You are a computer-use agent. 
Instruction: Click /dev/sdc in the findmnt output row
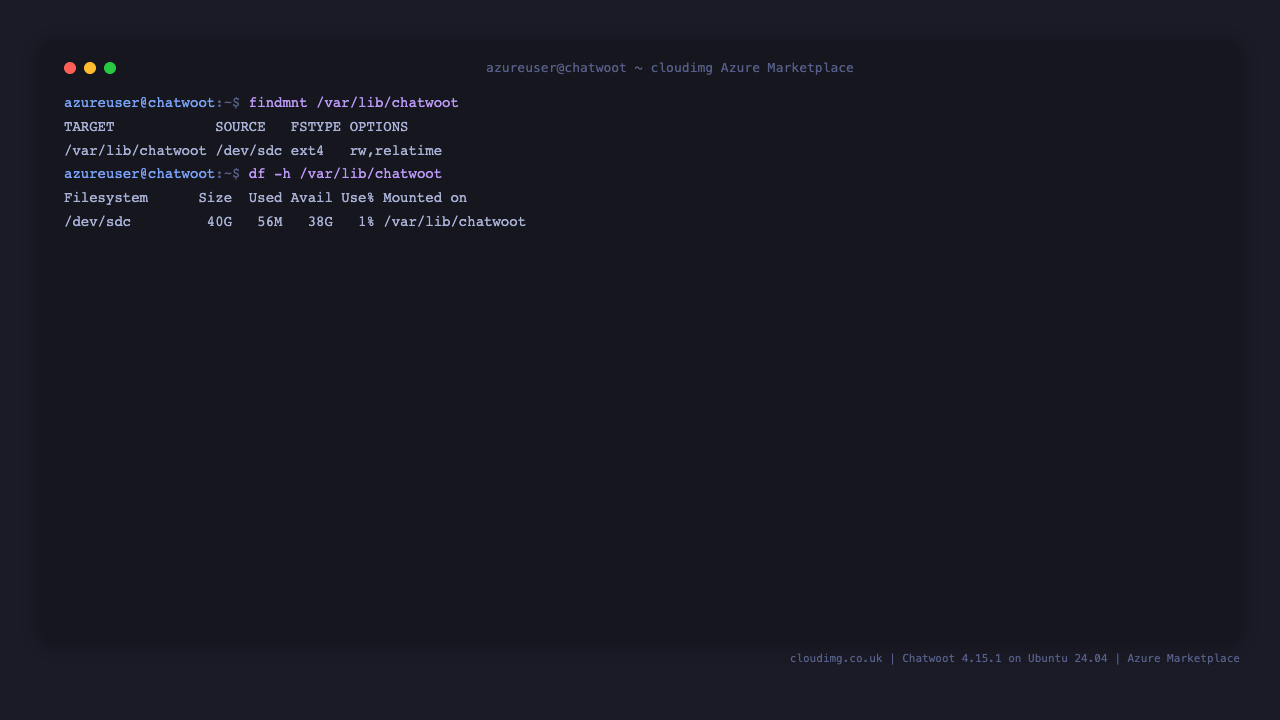pyautogui.click(x=249, y=151)
